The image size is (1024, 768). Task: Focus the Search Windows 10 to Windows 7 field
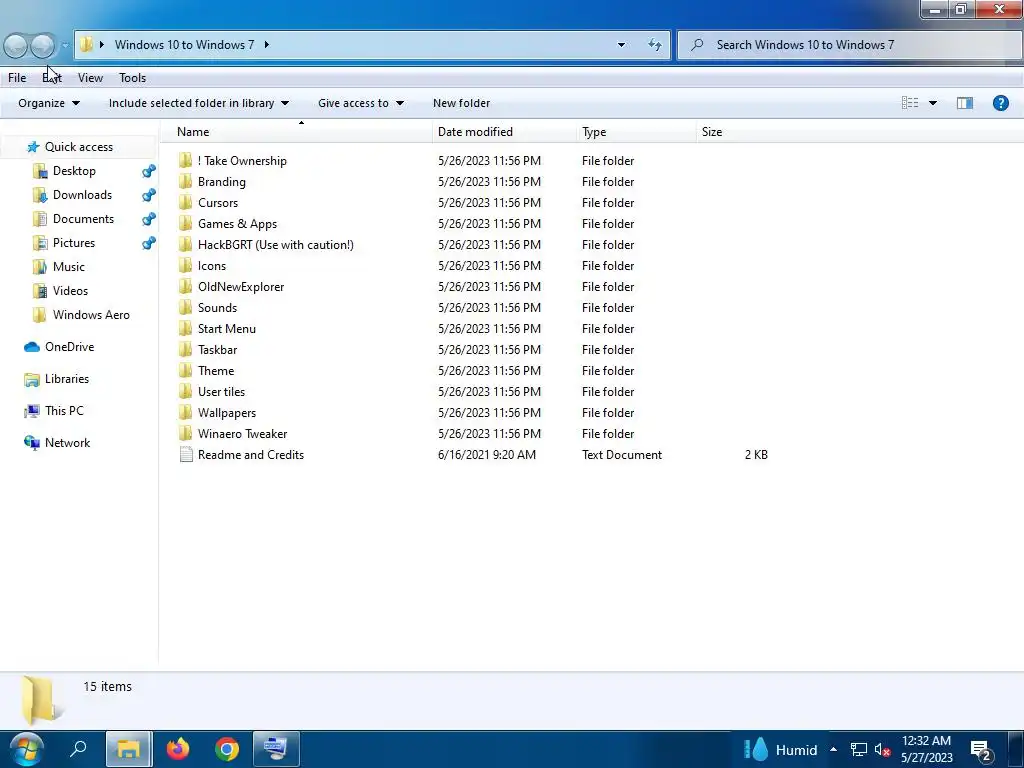click(x=850, y=44)
